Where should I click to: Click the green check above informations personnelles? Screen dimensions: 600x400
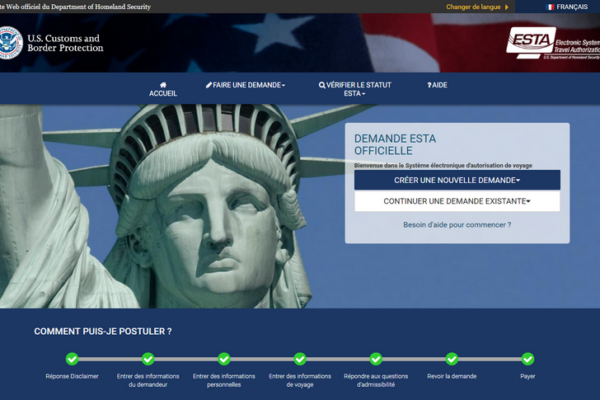coord(224,359)
